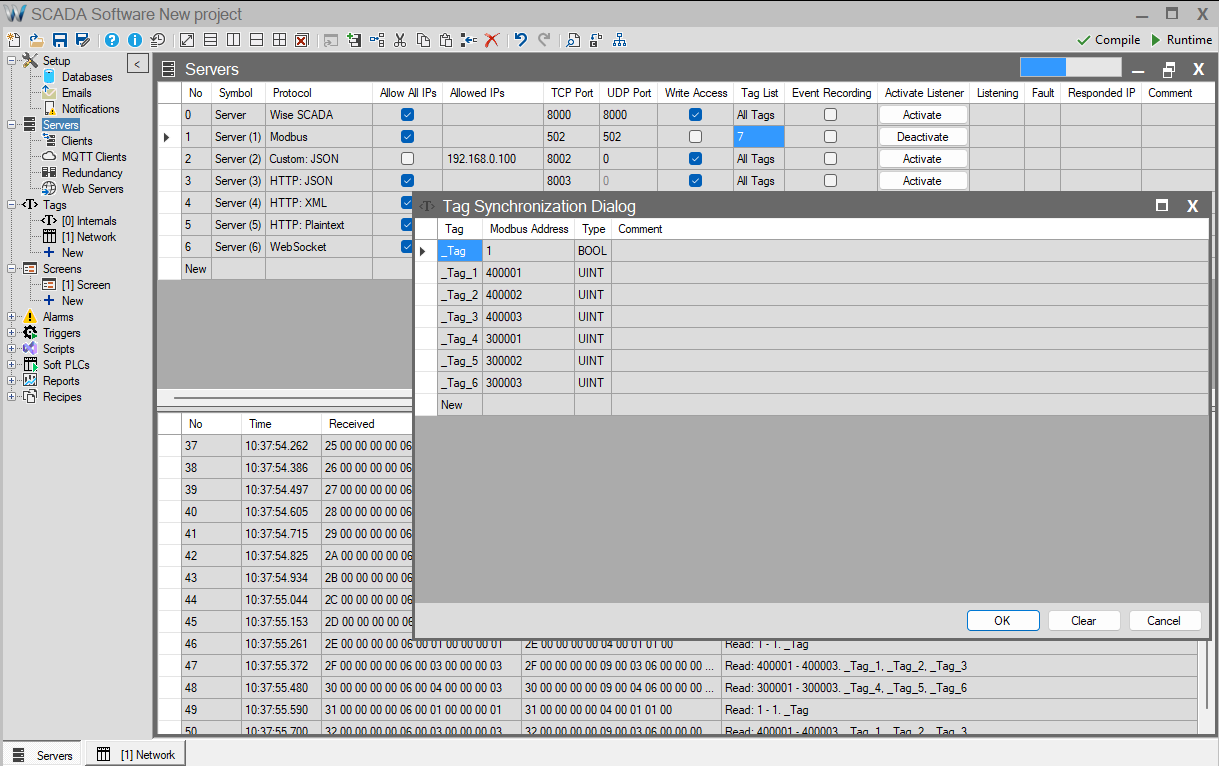Screen dimensions: 1219x766
Task: Click Runtime in the top menu
Action: (1181, 40)
